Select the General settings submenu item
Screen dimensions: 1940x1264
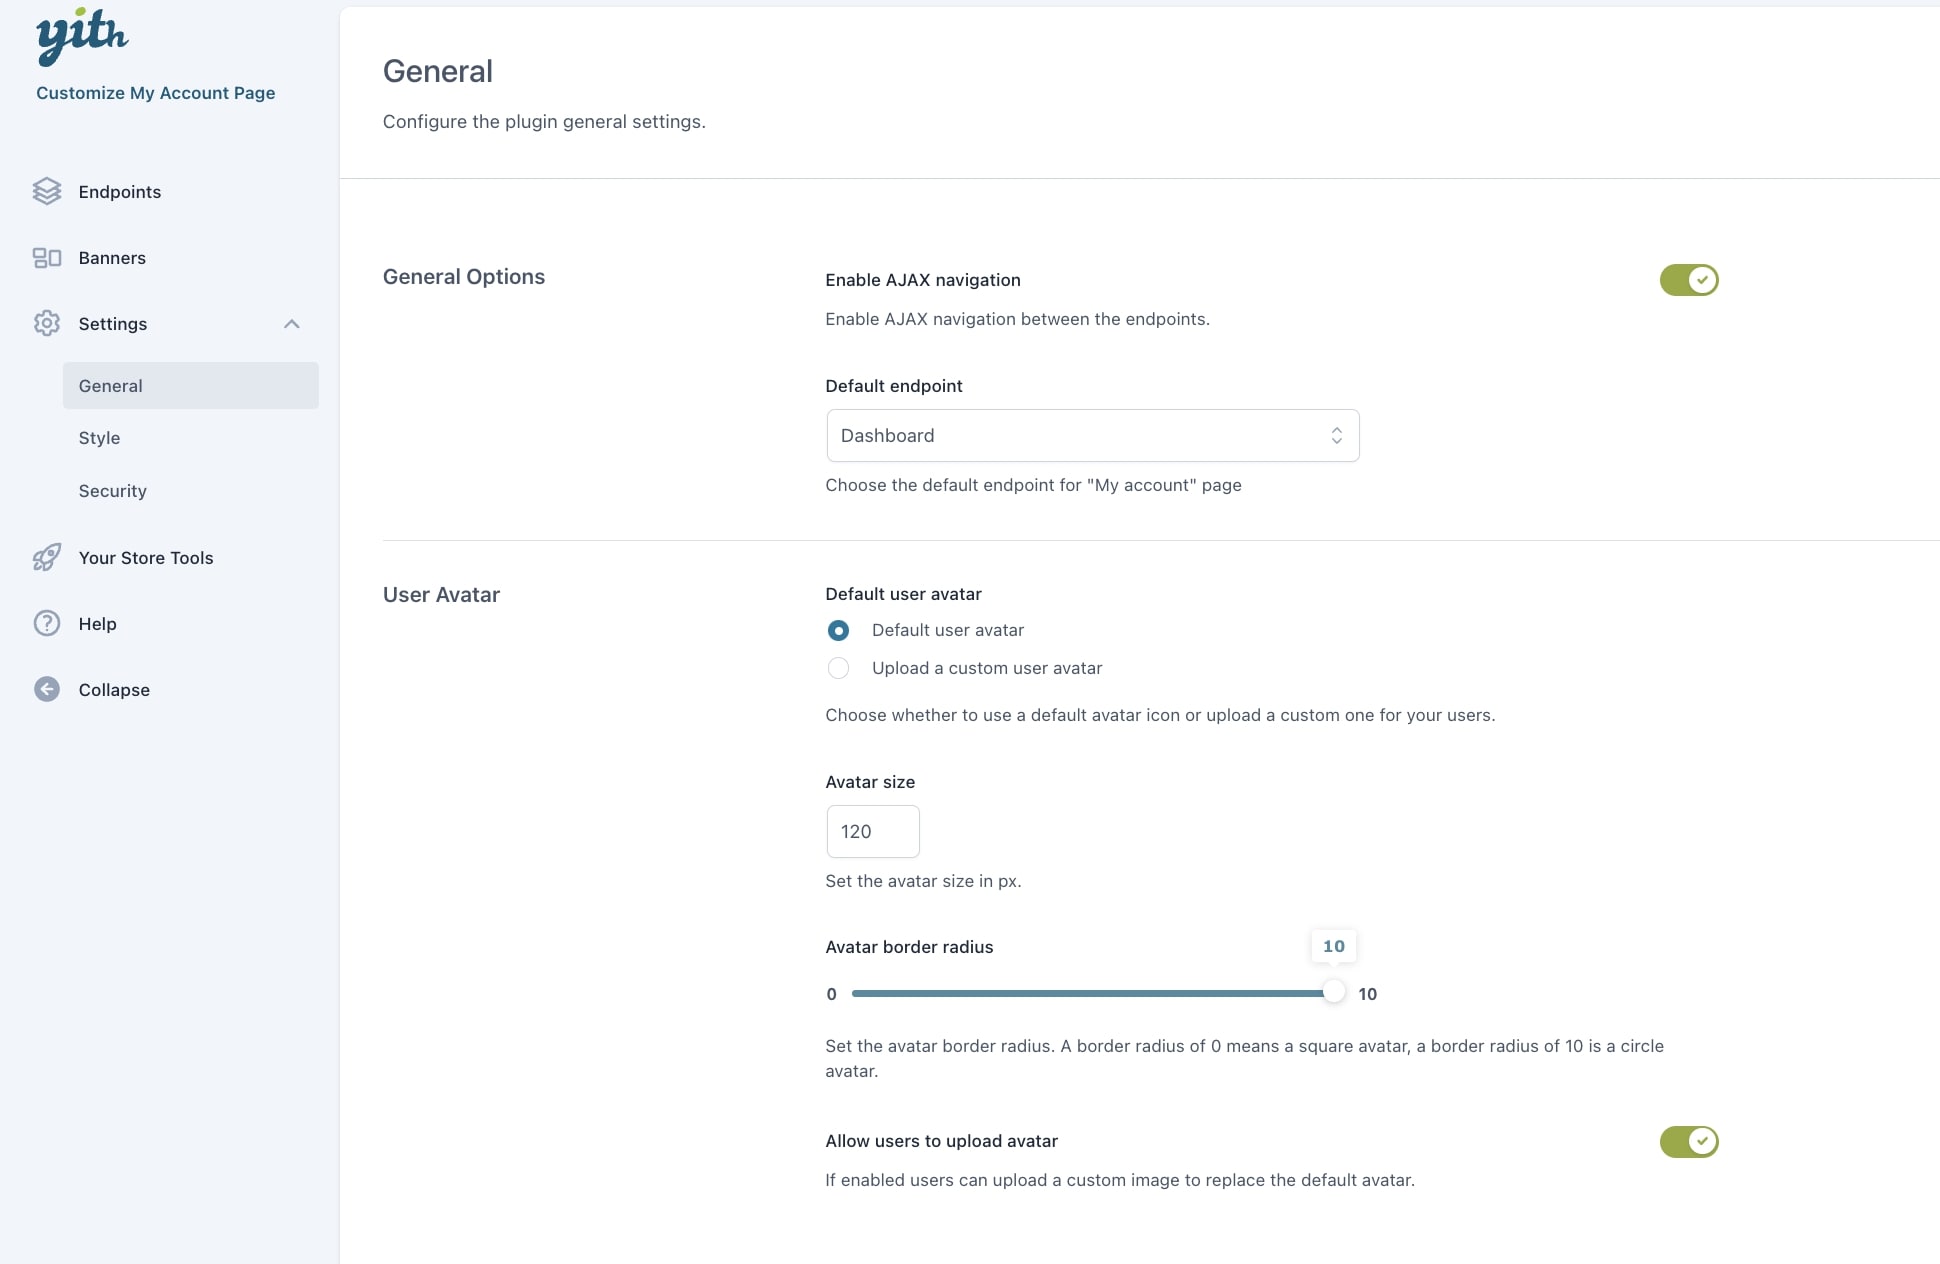pos(111,386)
